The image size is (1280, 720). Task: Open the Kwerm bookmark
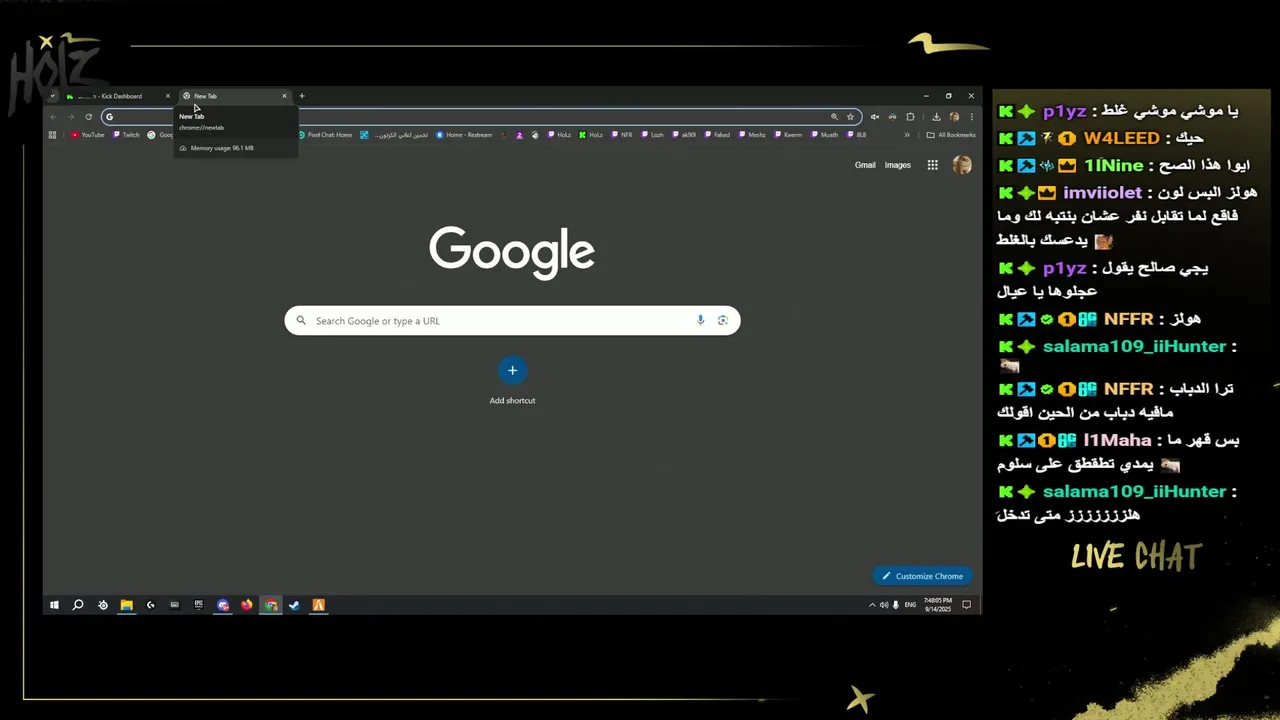click(788, 135)
